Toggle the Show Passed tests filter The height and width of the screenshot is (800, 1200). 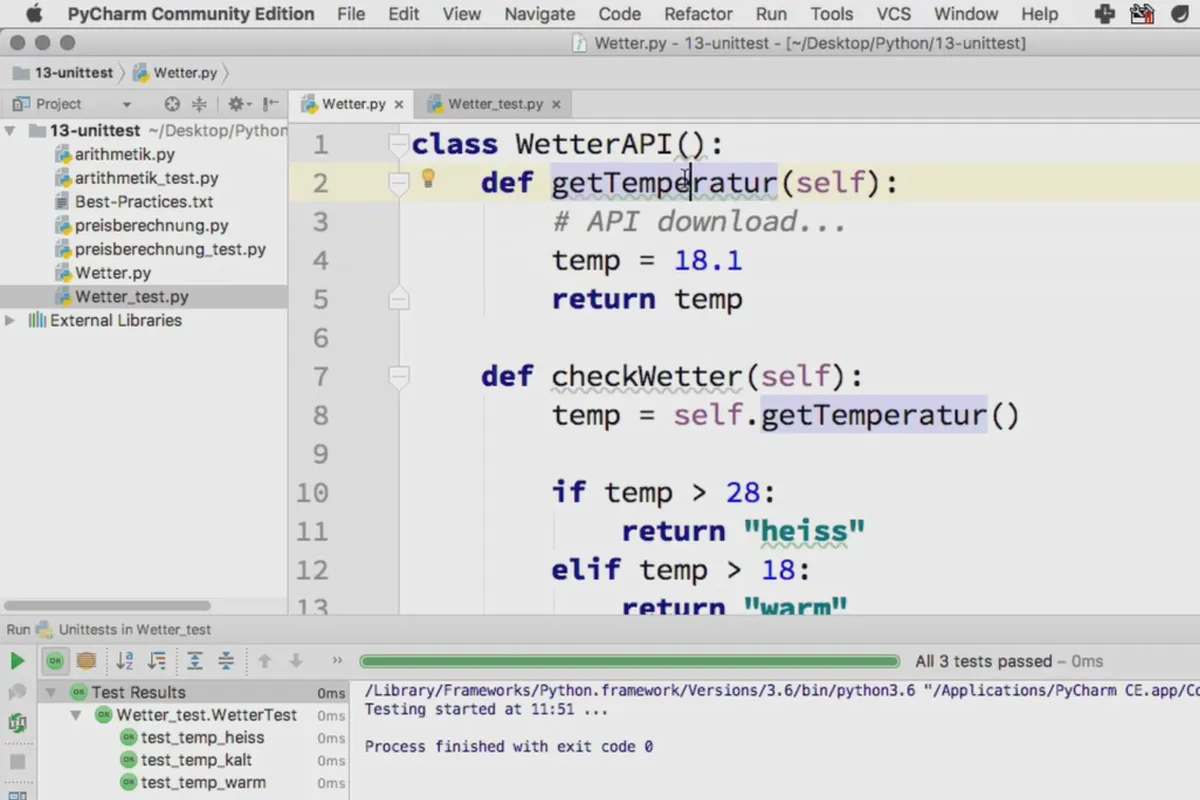(x=55, y=661)
